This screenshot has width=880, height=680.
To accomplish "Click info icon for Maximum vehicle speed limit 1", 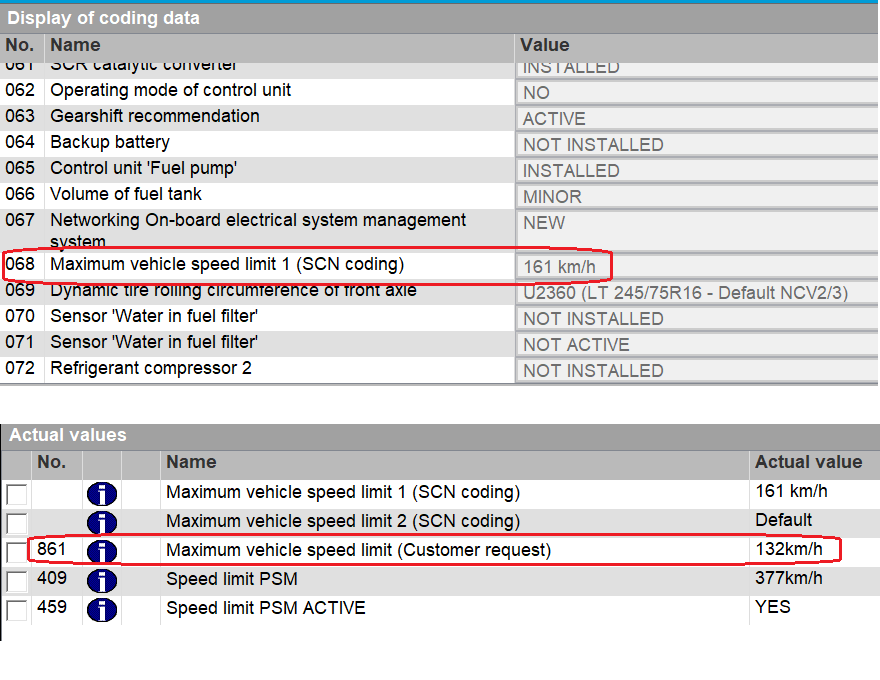I will [x=102, y=493].
